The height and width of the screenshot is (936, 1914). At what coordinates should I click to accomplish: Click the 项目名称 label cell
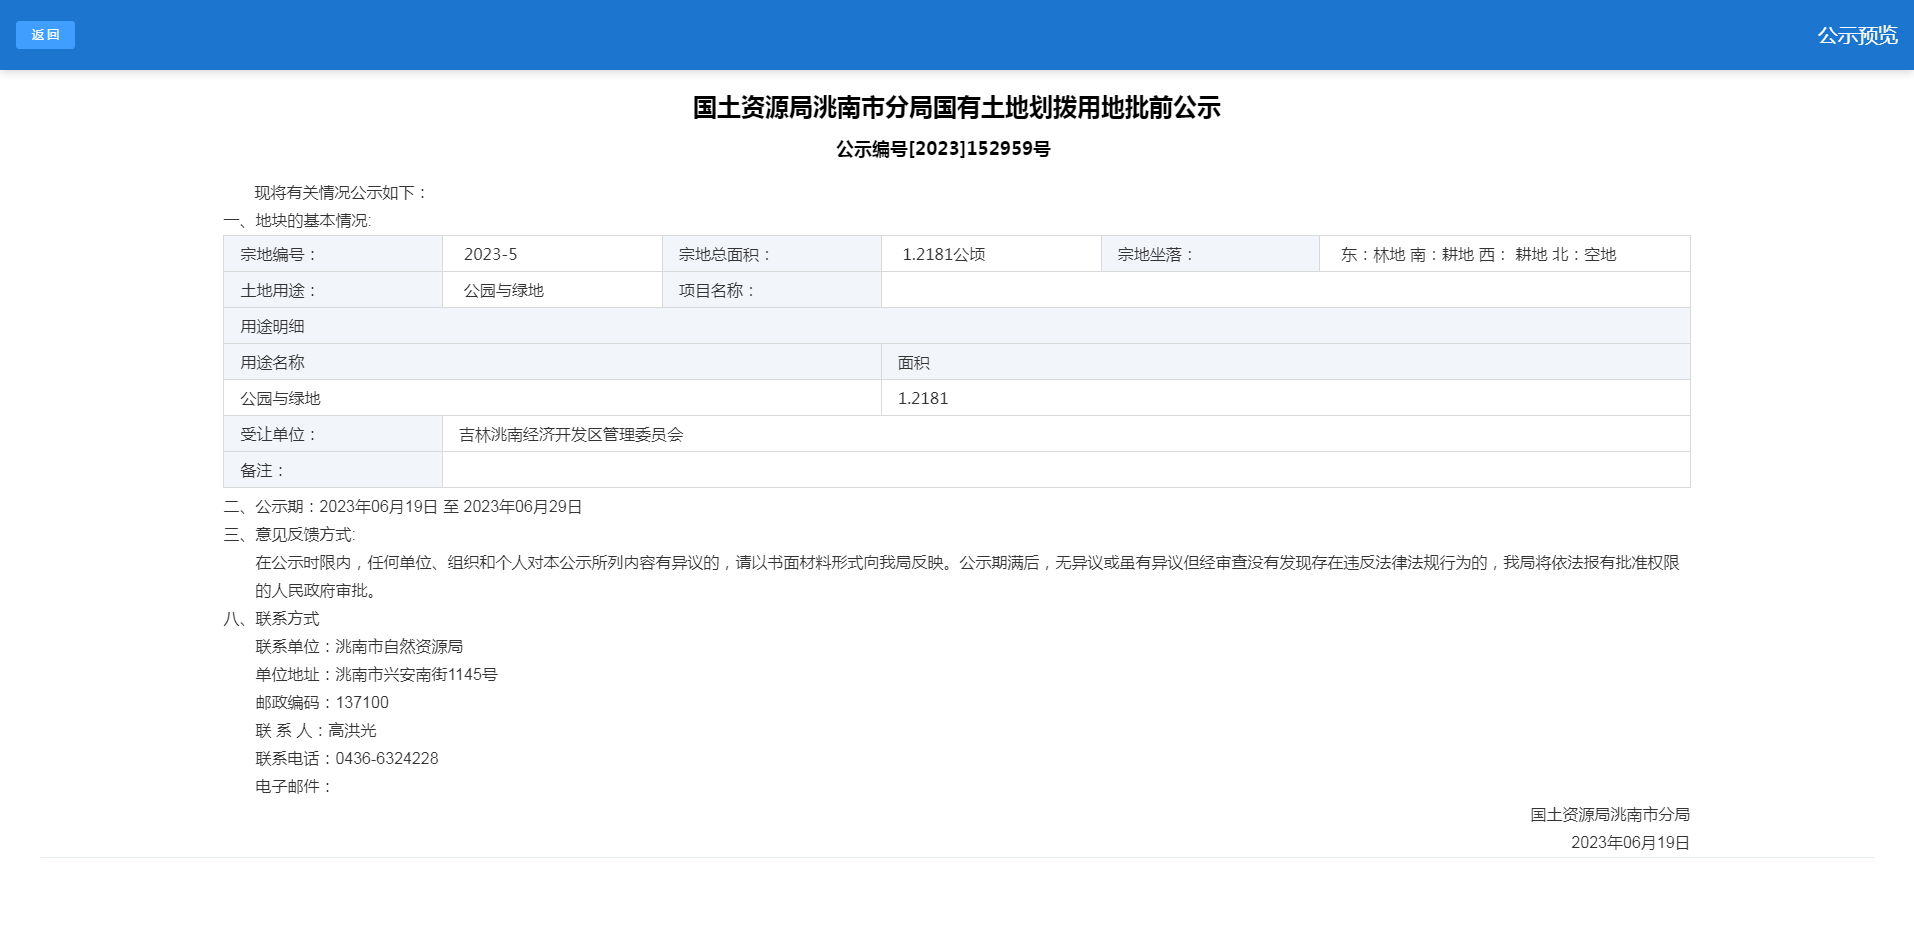click(772, 290)
